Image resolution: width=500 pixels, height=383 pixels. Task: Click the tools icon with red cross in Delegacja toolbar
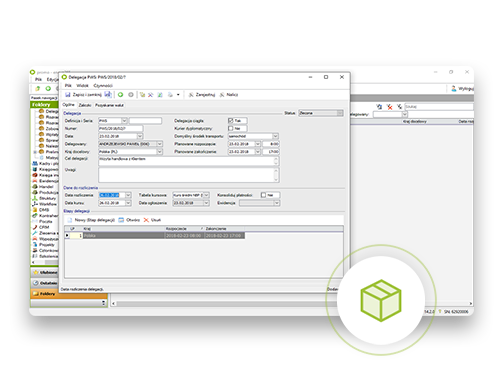(x=151, y=95)
